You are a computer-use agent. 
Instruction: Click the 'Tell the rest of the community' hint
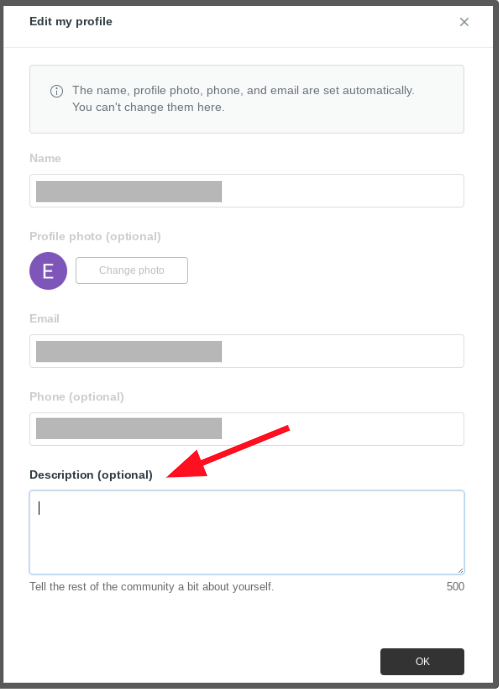[152, 587]
